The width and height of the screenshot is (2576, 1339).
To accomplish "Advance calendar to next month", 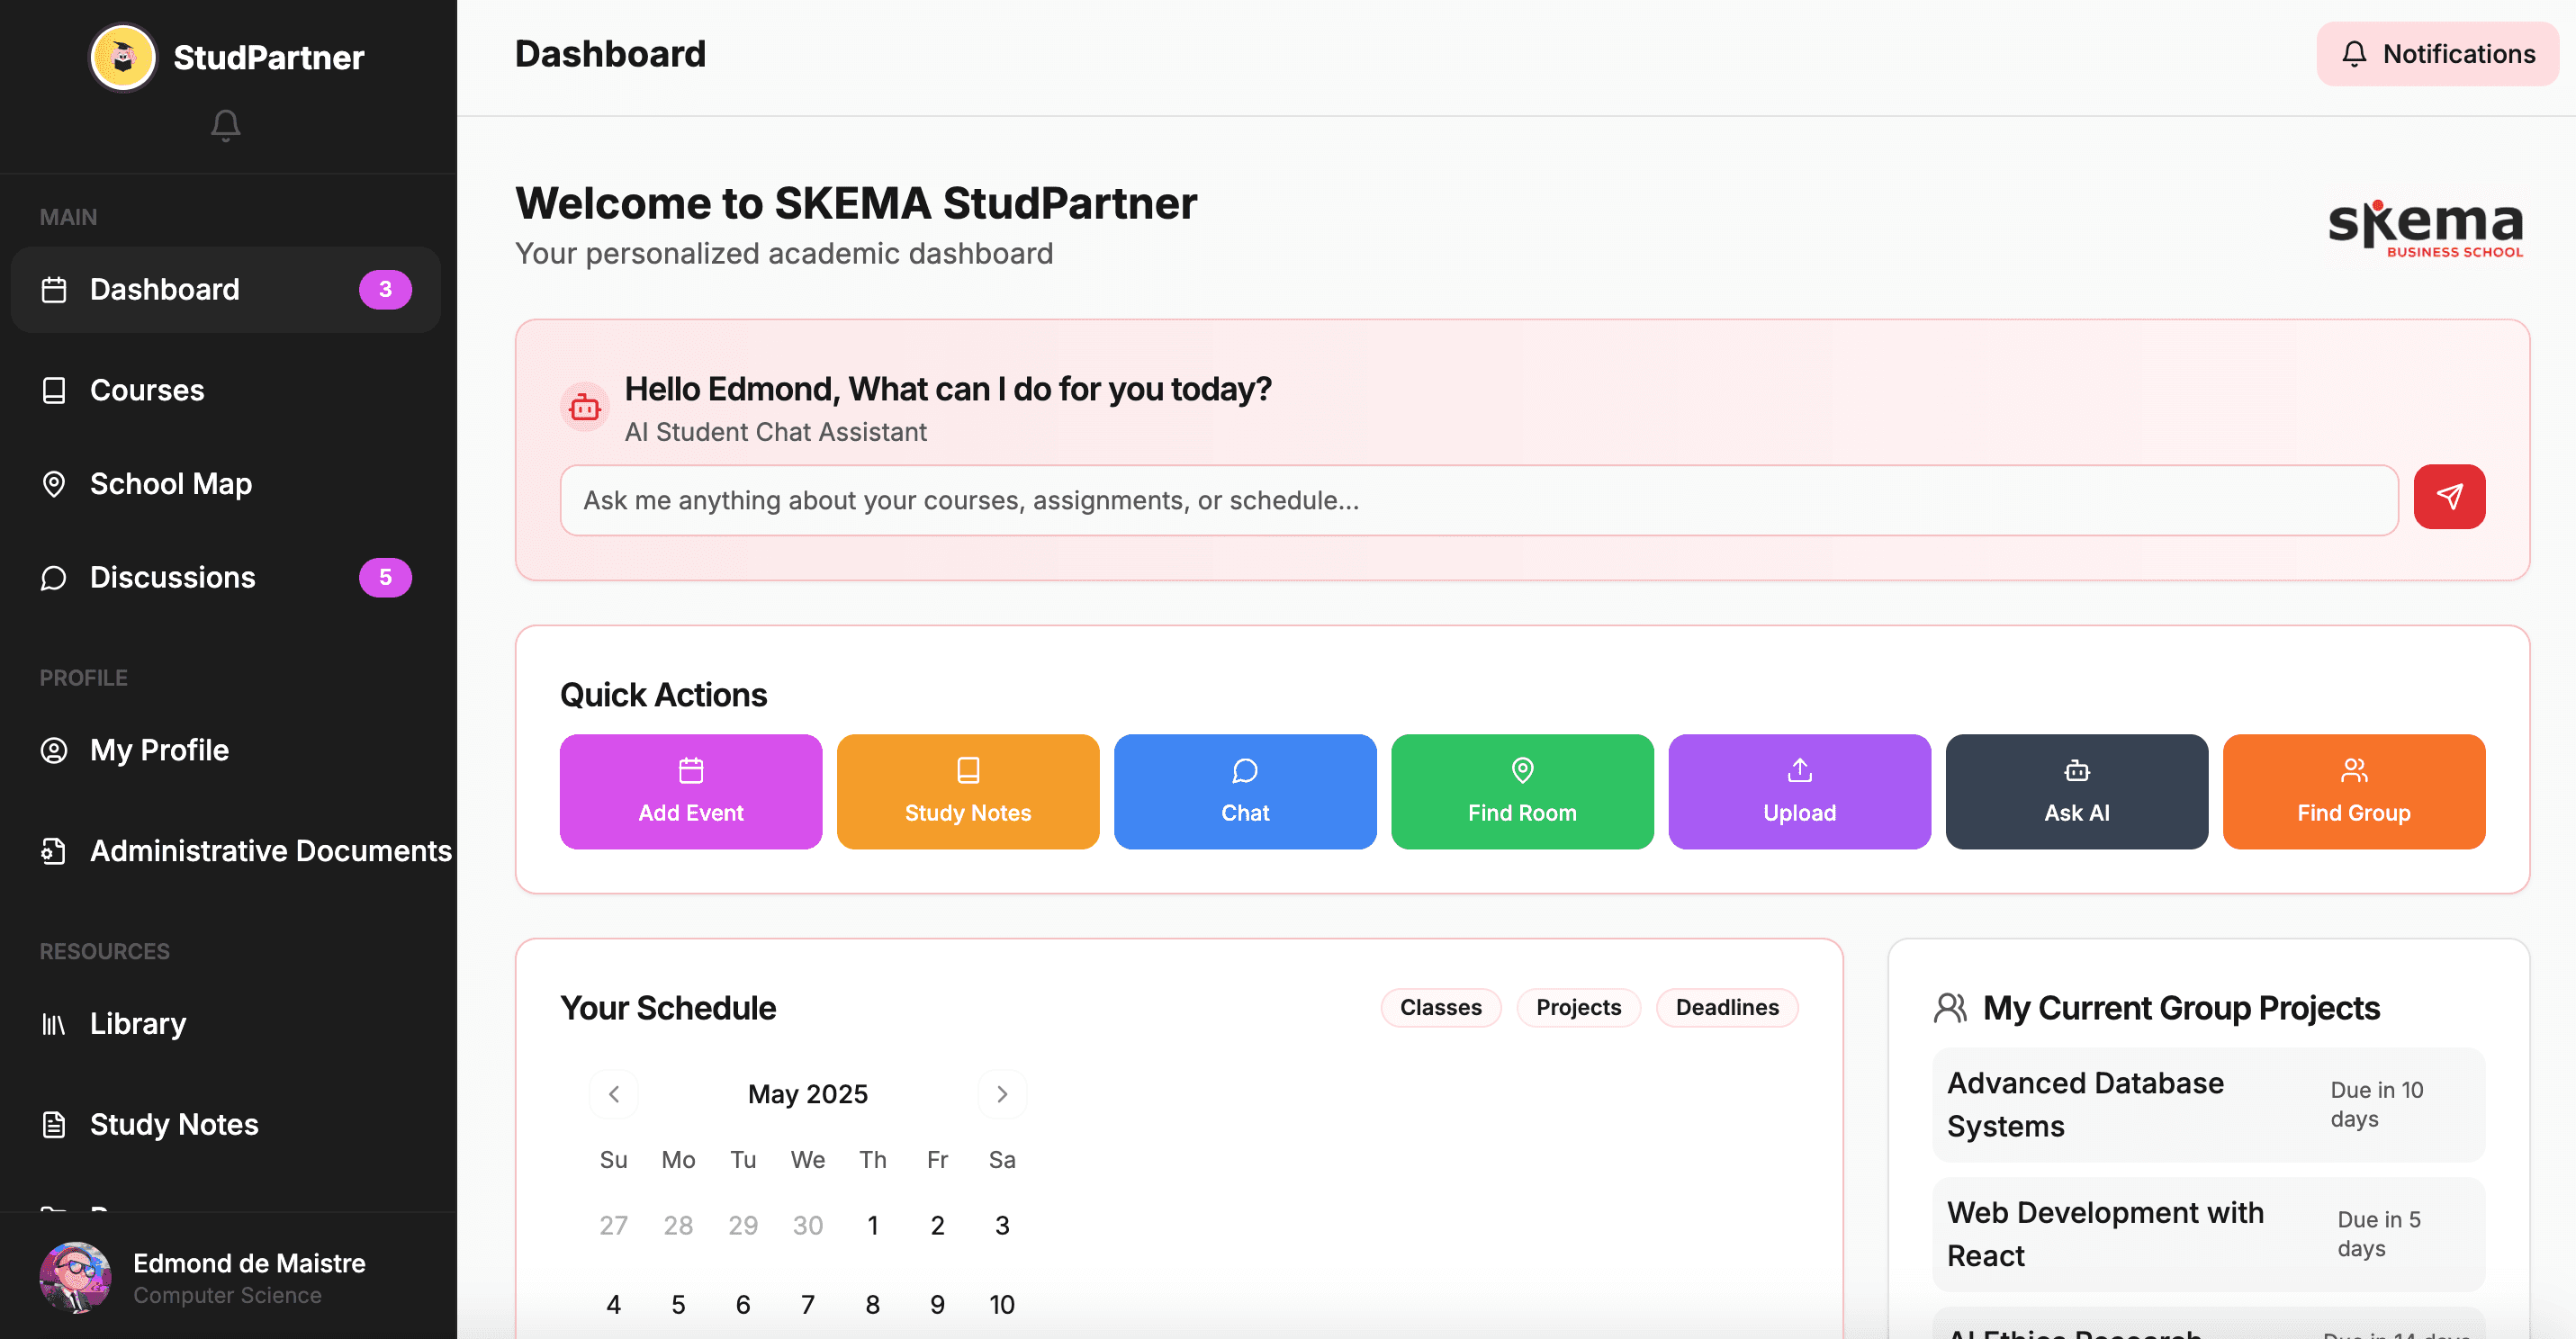I will tap(1001, 1094).
